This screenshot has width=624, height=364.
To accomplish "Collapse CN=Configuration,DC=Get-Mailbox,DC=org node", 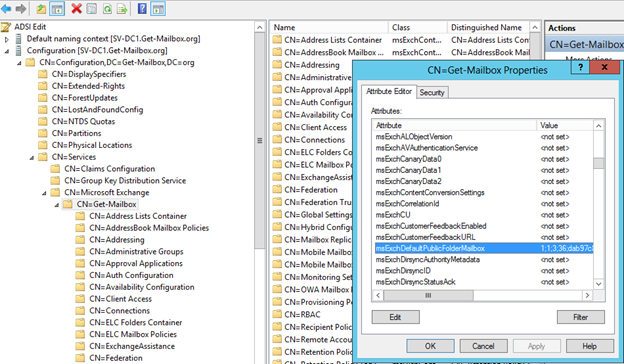I will click(19, 63).
